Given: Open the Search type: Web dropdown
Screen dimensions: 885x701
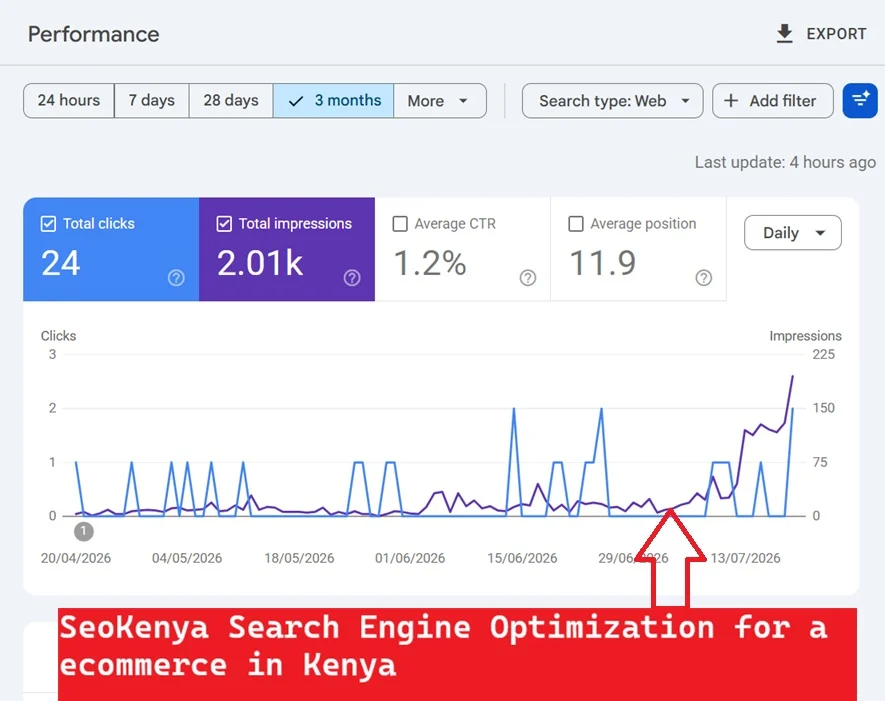Looking at the screenshot, I should tap(612, 100).
